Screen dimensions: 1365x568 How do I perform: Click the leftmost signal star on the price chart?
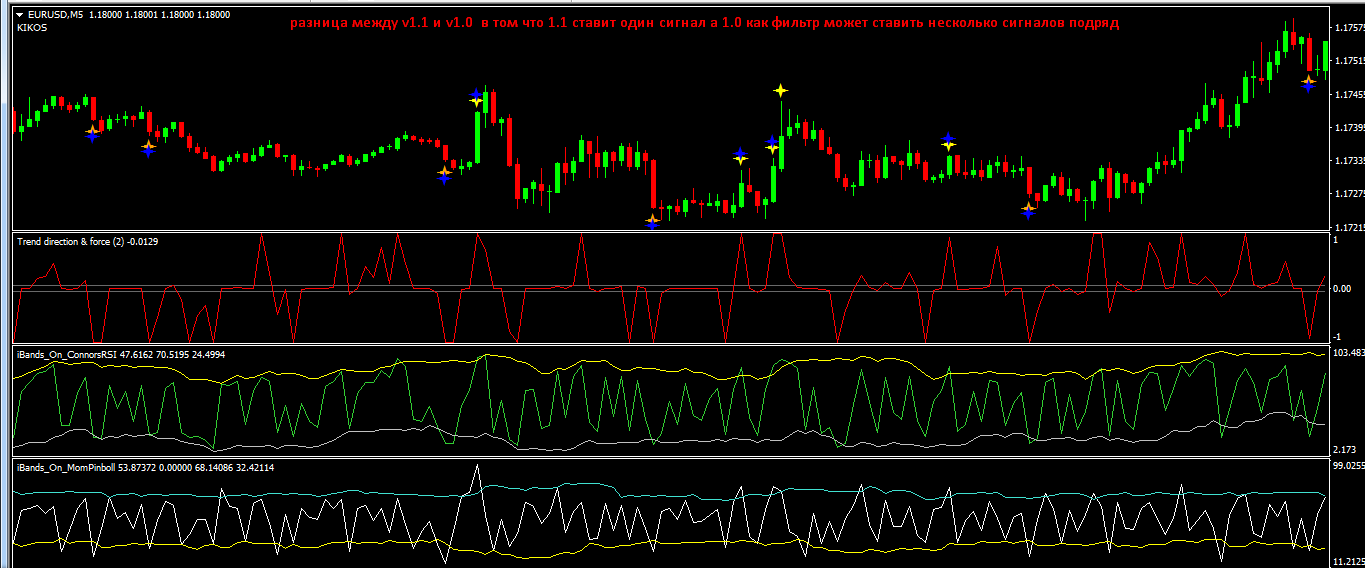coord(92,131)
